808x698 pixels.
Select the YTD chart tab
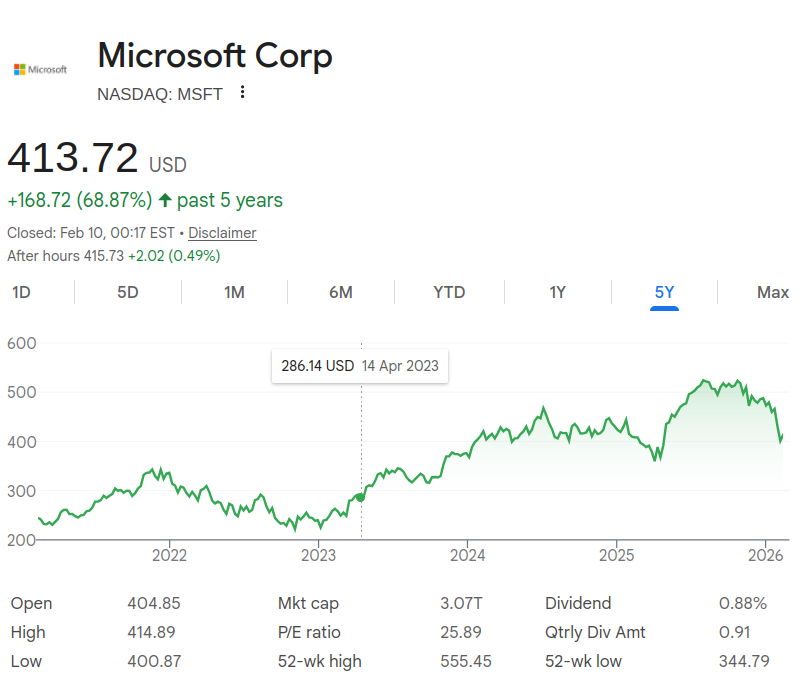pyautogui.click(x=449, y=292)
